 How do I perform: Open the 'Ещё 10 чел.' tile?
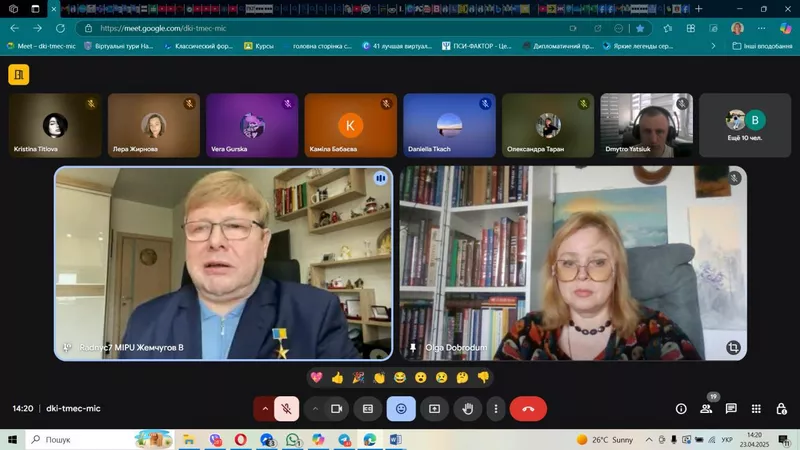coord(745,125)
